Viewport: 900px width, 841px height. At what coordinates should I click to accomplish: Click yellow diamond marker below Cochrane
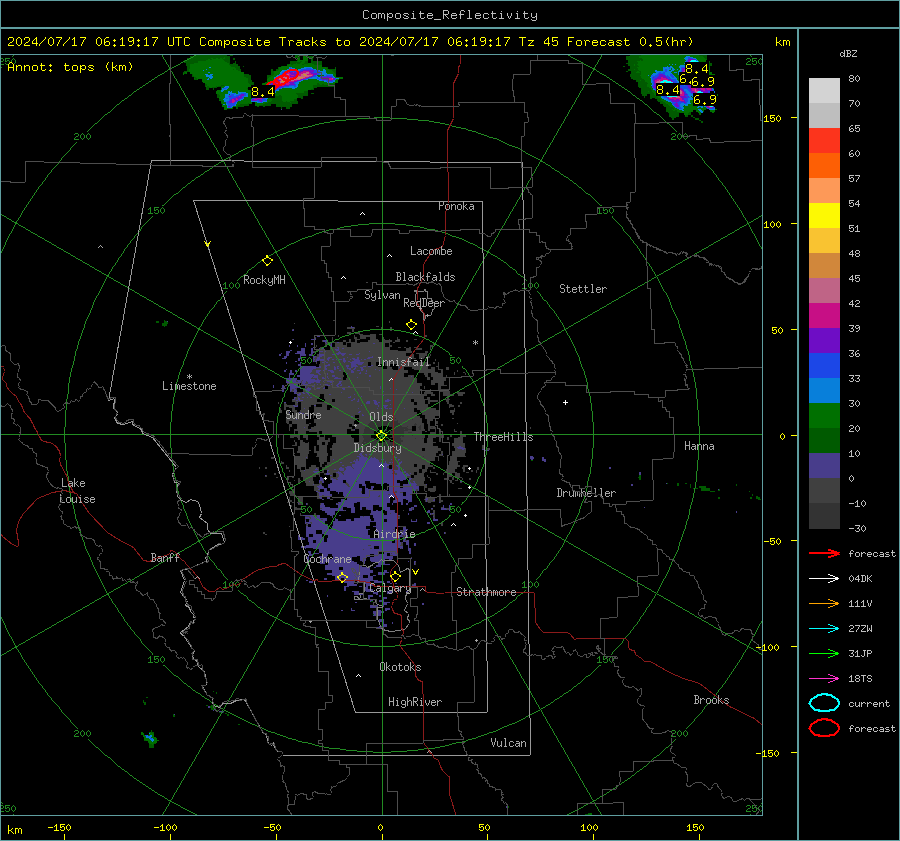point(342,577)
